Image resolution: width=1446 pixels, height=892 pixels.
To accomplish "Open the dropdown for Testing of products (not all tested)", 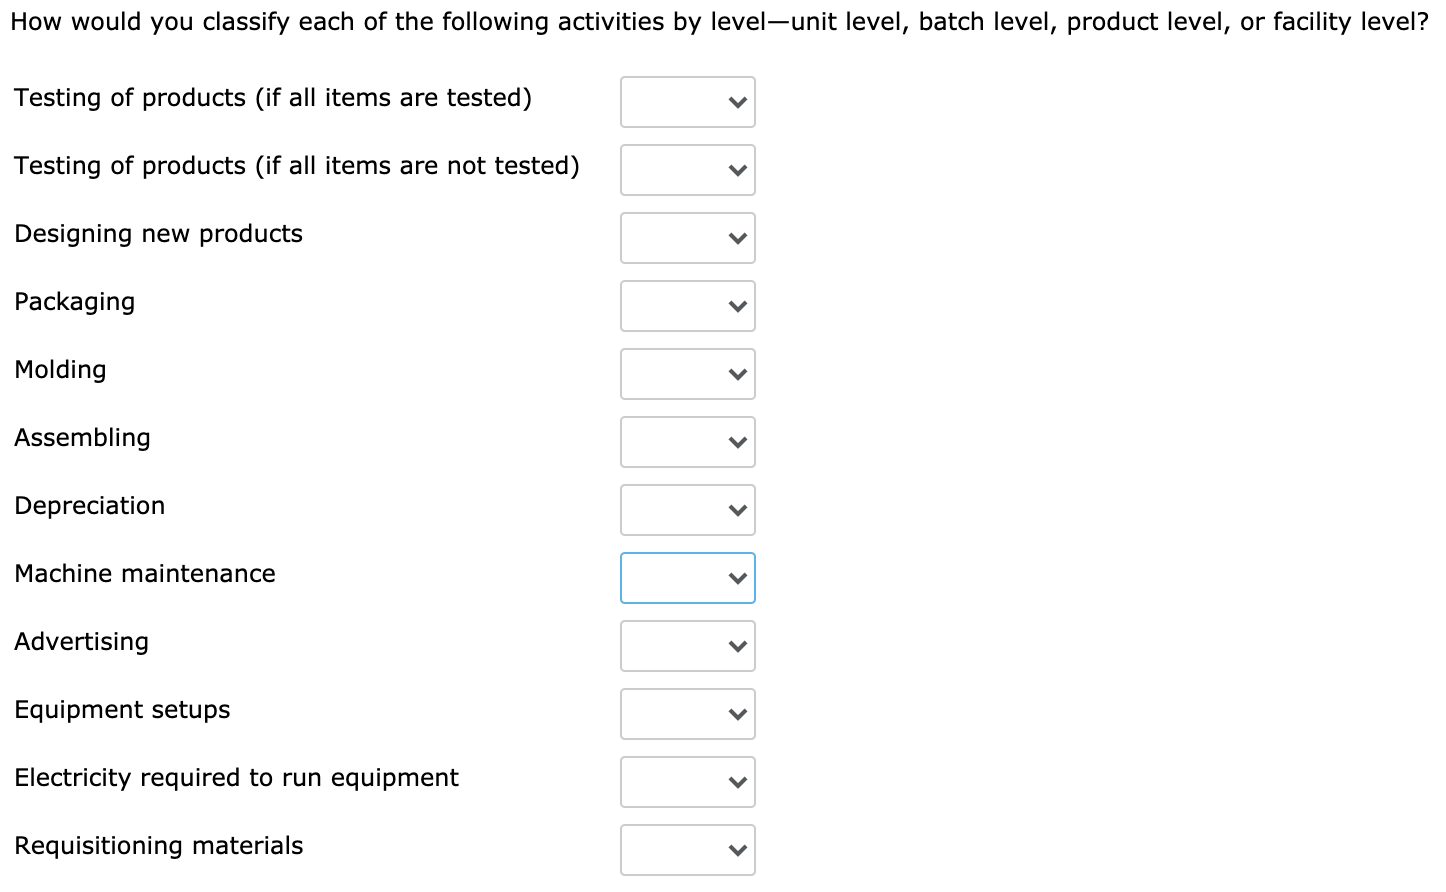I will tap(687, 170).
